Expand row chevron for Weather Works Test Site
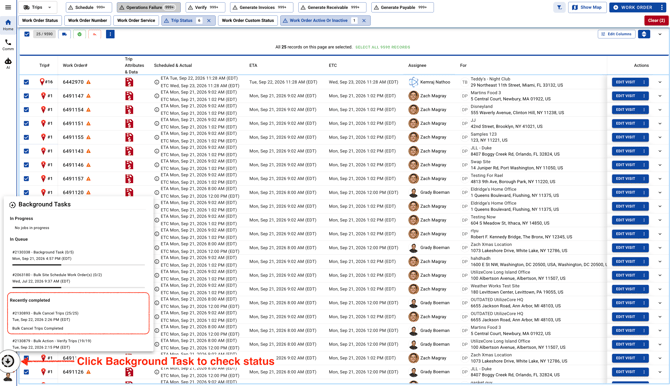The height and width of the screenshot is (386, 670). tap(660, 289)
